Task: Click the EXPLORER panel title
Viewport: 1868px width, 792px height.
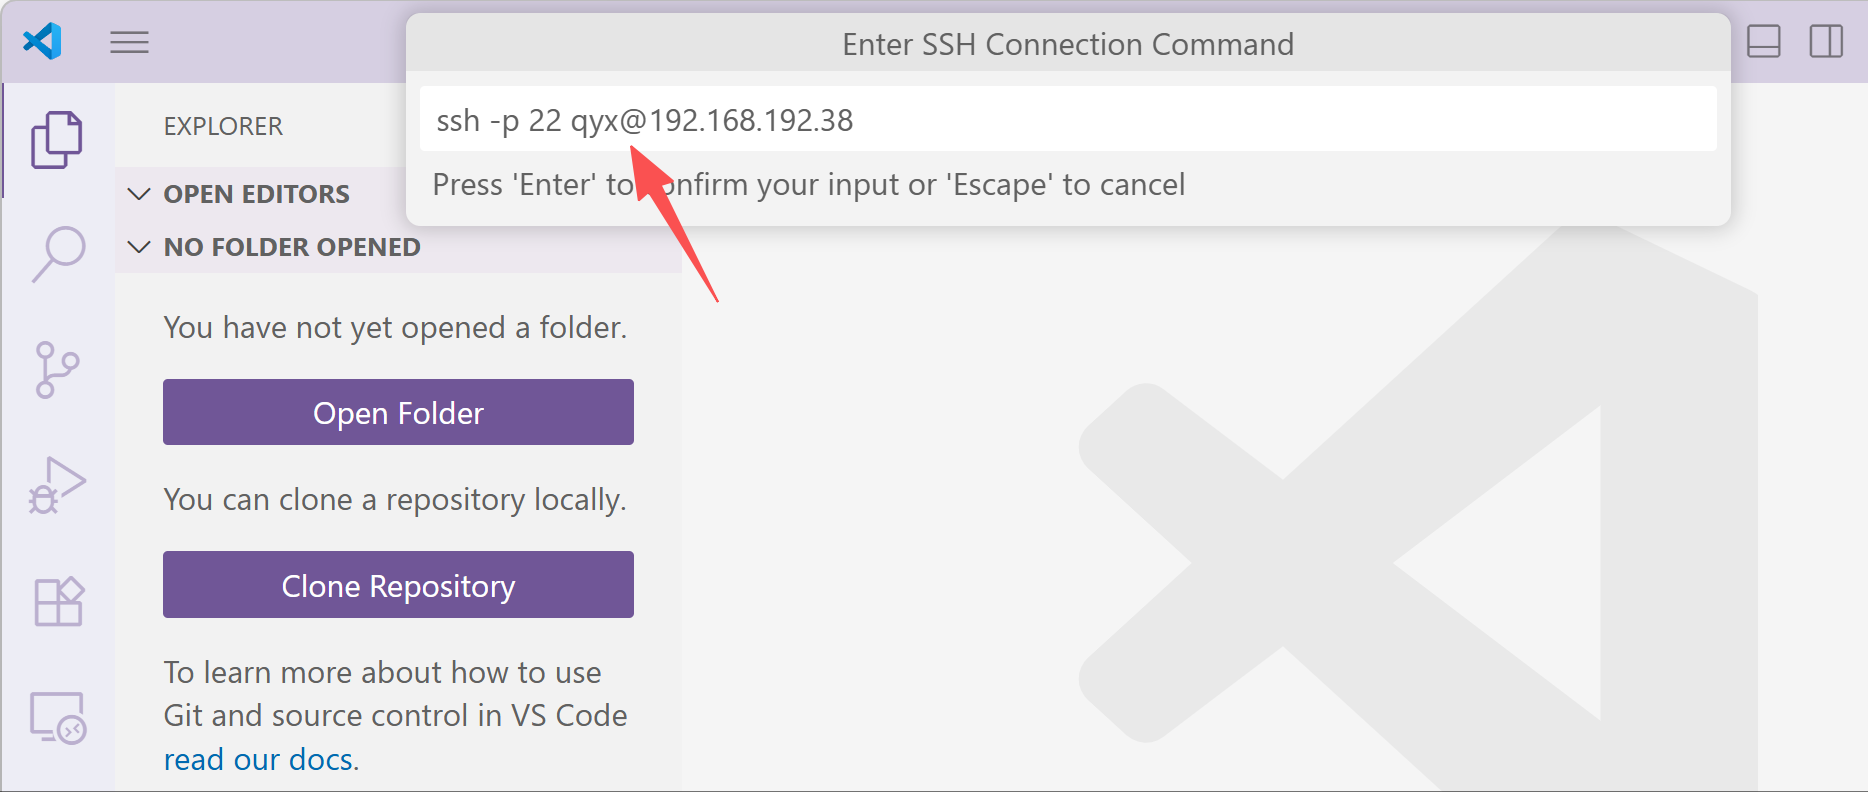Action: coord(223,126)
